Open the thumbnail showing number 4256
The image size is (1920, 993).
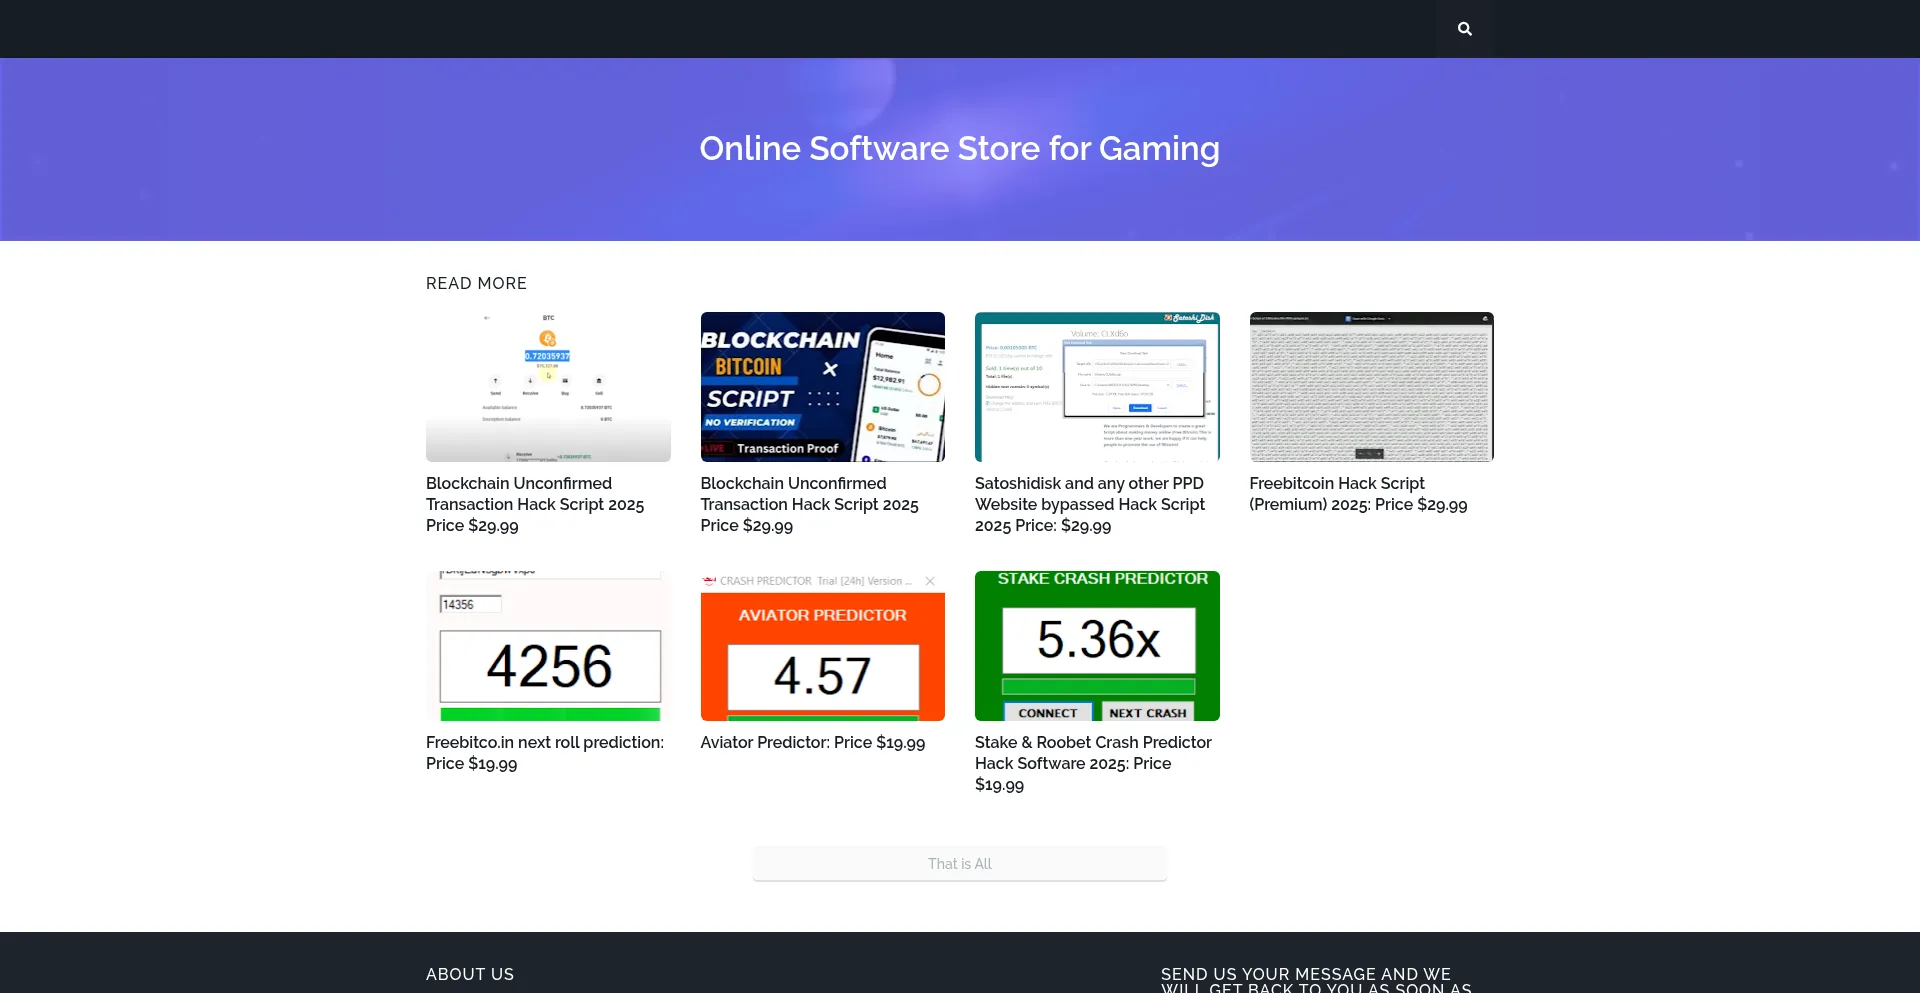coord(548,646)
